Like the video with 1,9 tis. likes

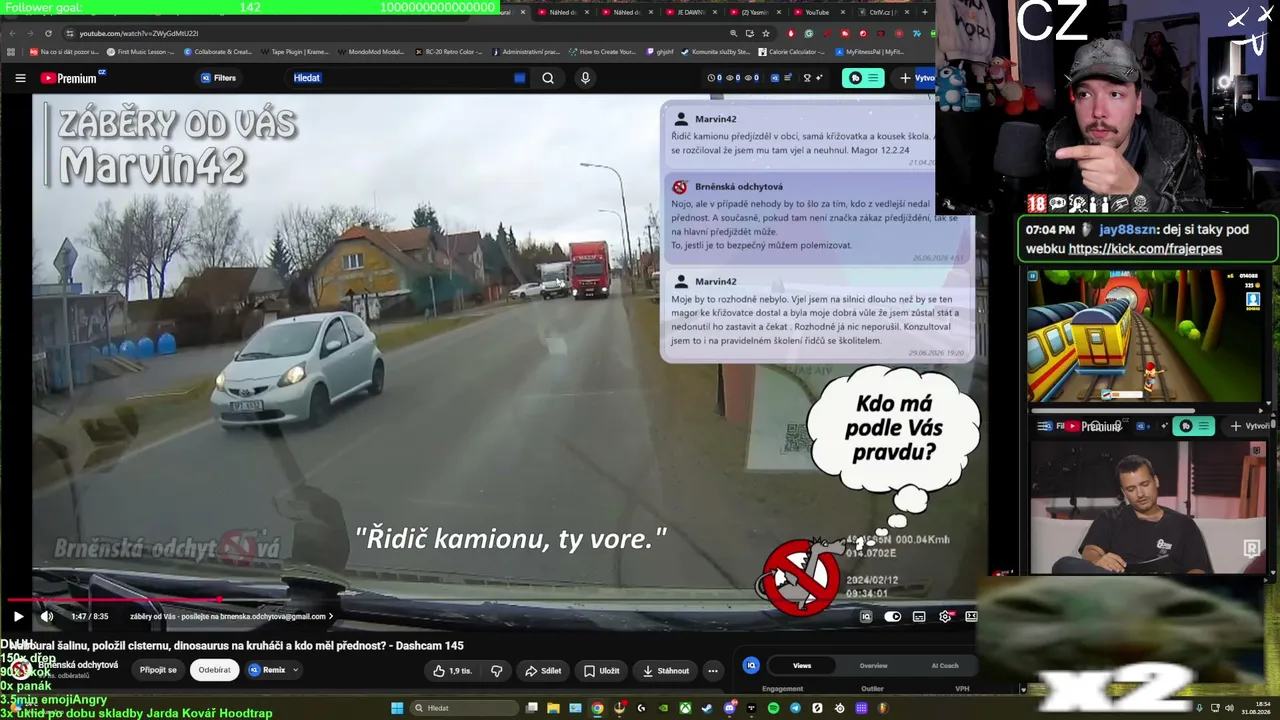(453, 671)
